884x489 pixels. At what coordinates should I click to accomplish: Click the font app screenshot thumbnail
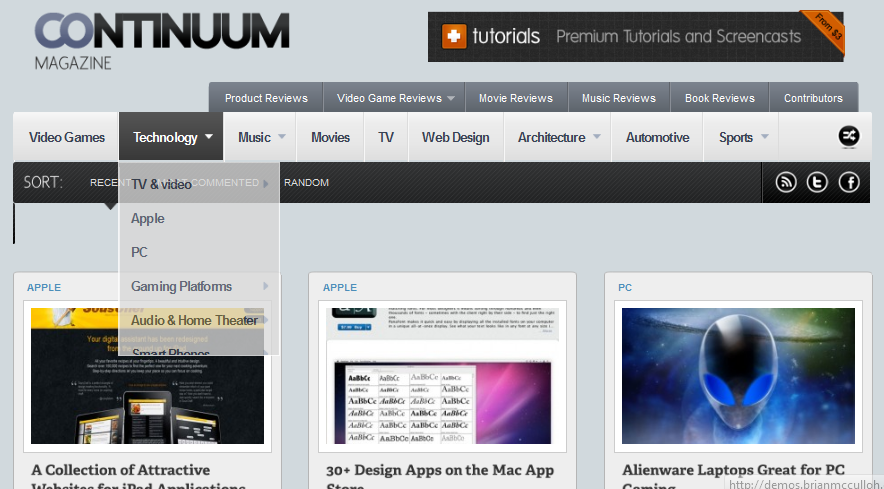[x=443, y=376]
